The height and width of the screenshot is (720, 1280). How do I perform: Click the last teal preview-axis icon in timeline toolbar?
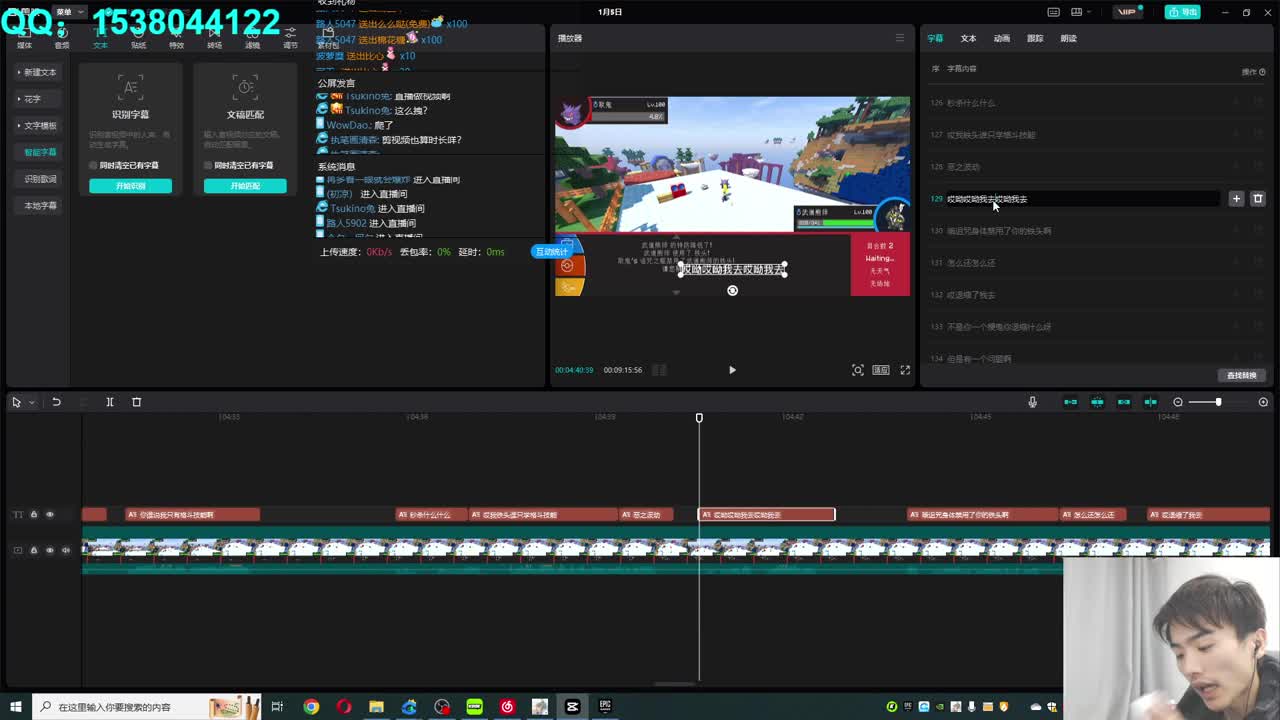point(1151,402)
